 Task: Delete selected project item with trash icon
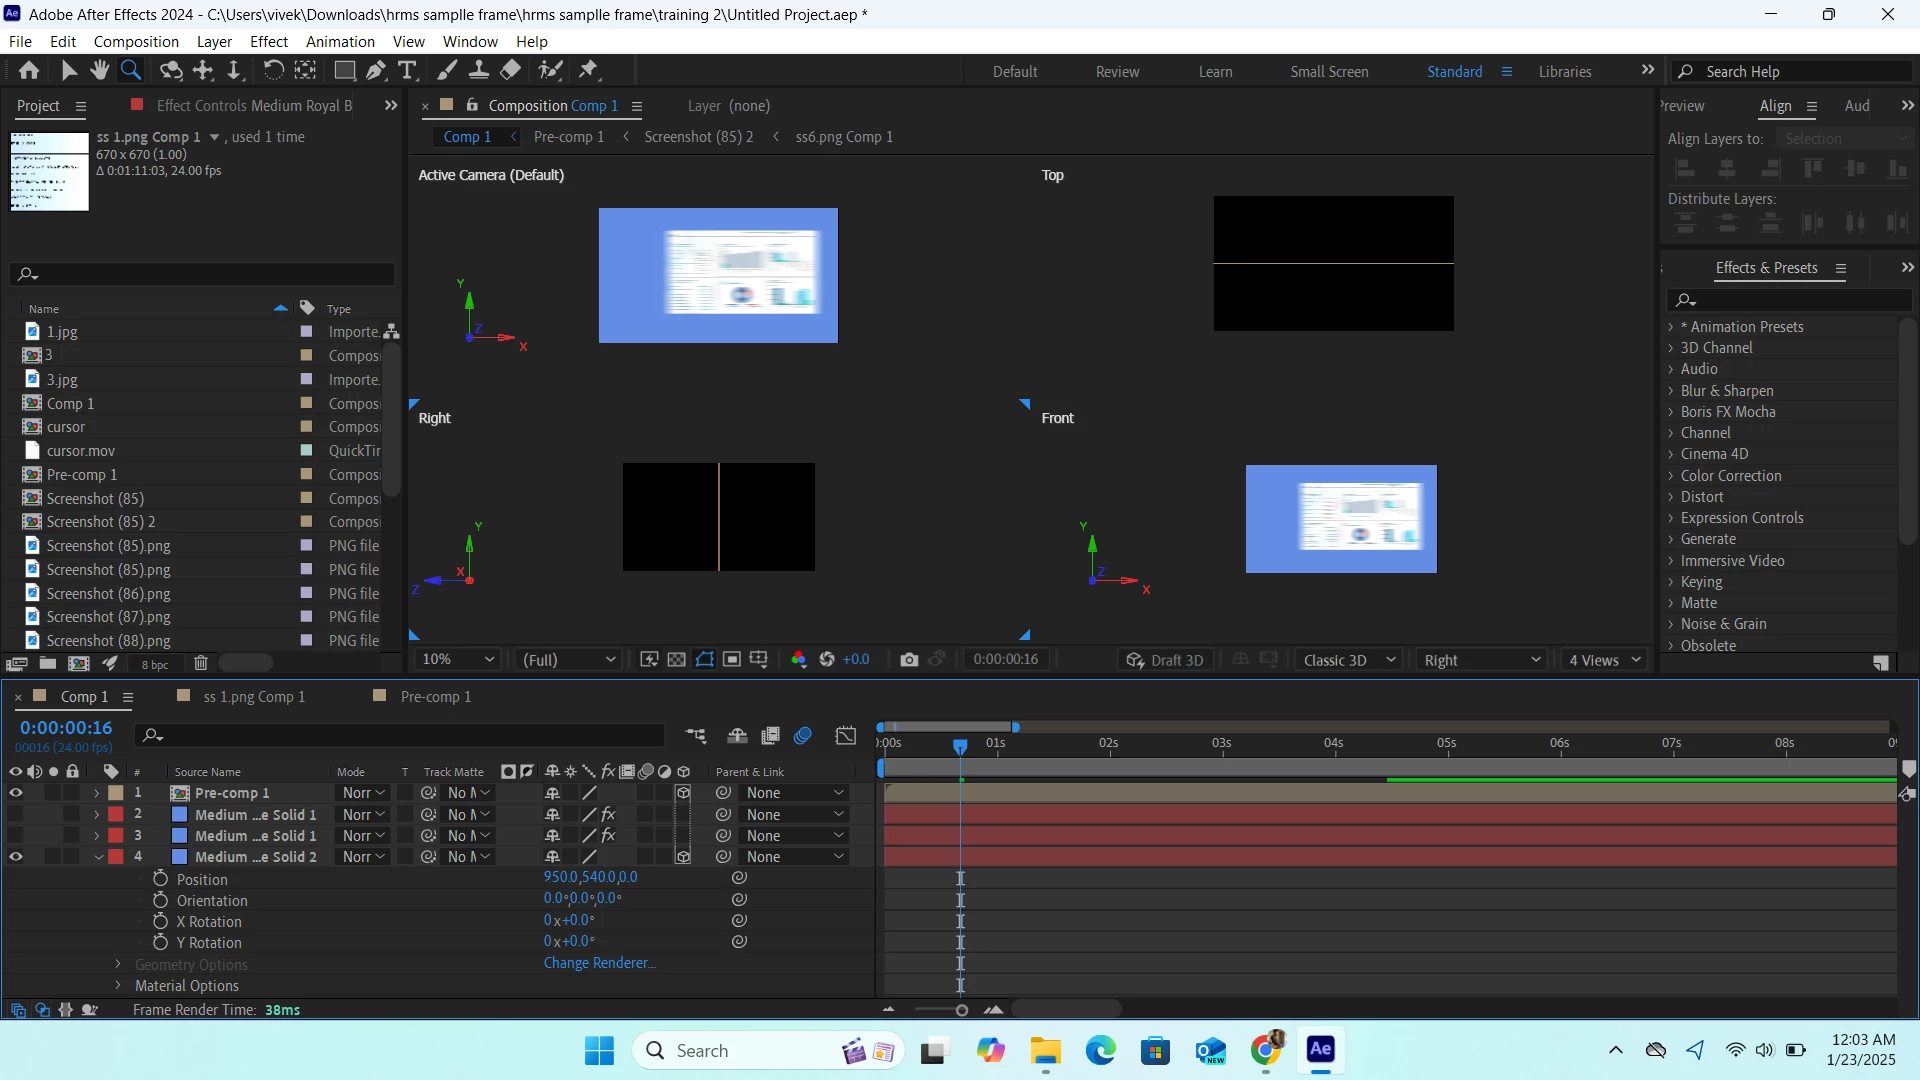coord(200,663)
